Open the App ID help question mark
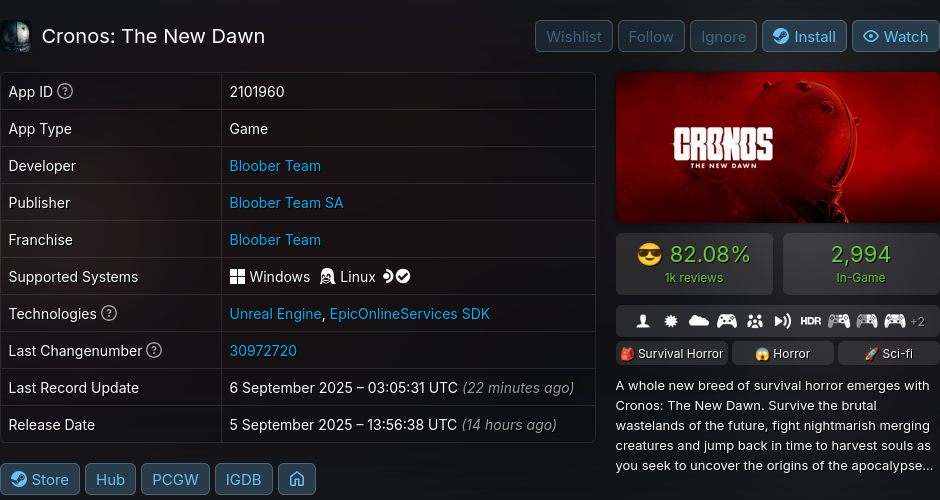Image resolution: width=940 pixels, height=500 pixels. [x=65, y=91]
